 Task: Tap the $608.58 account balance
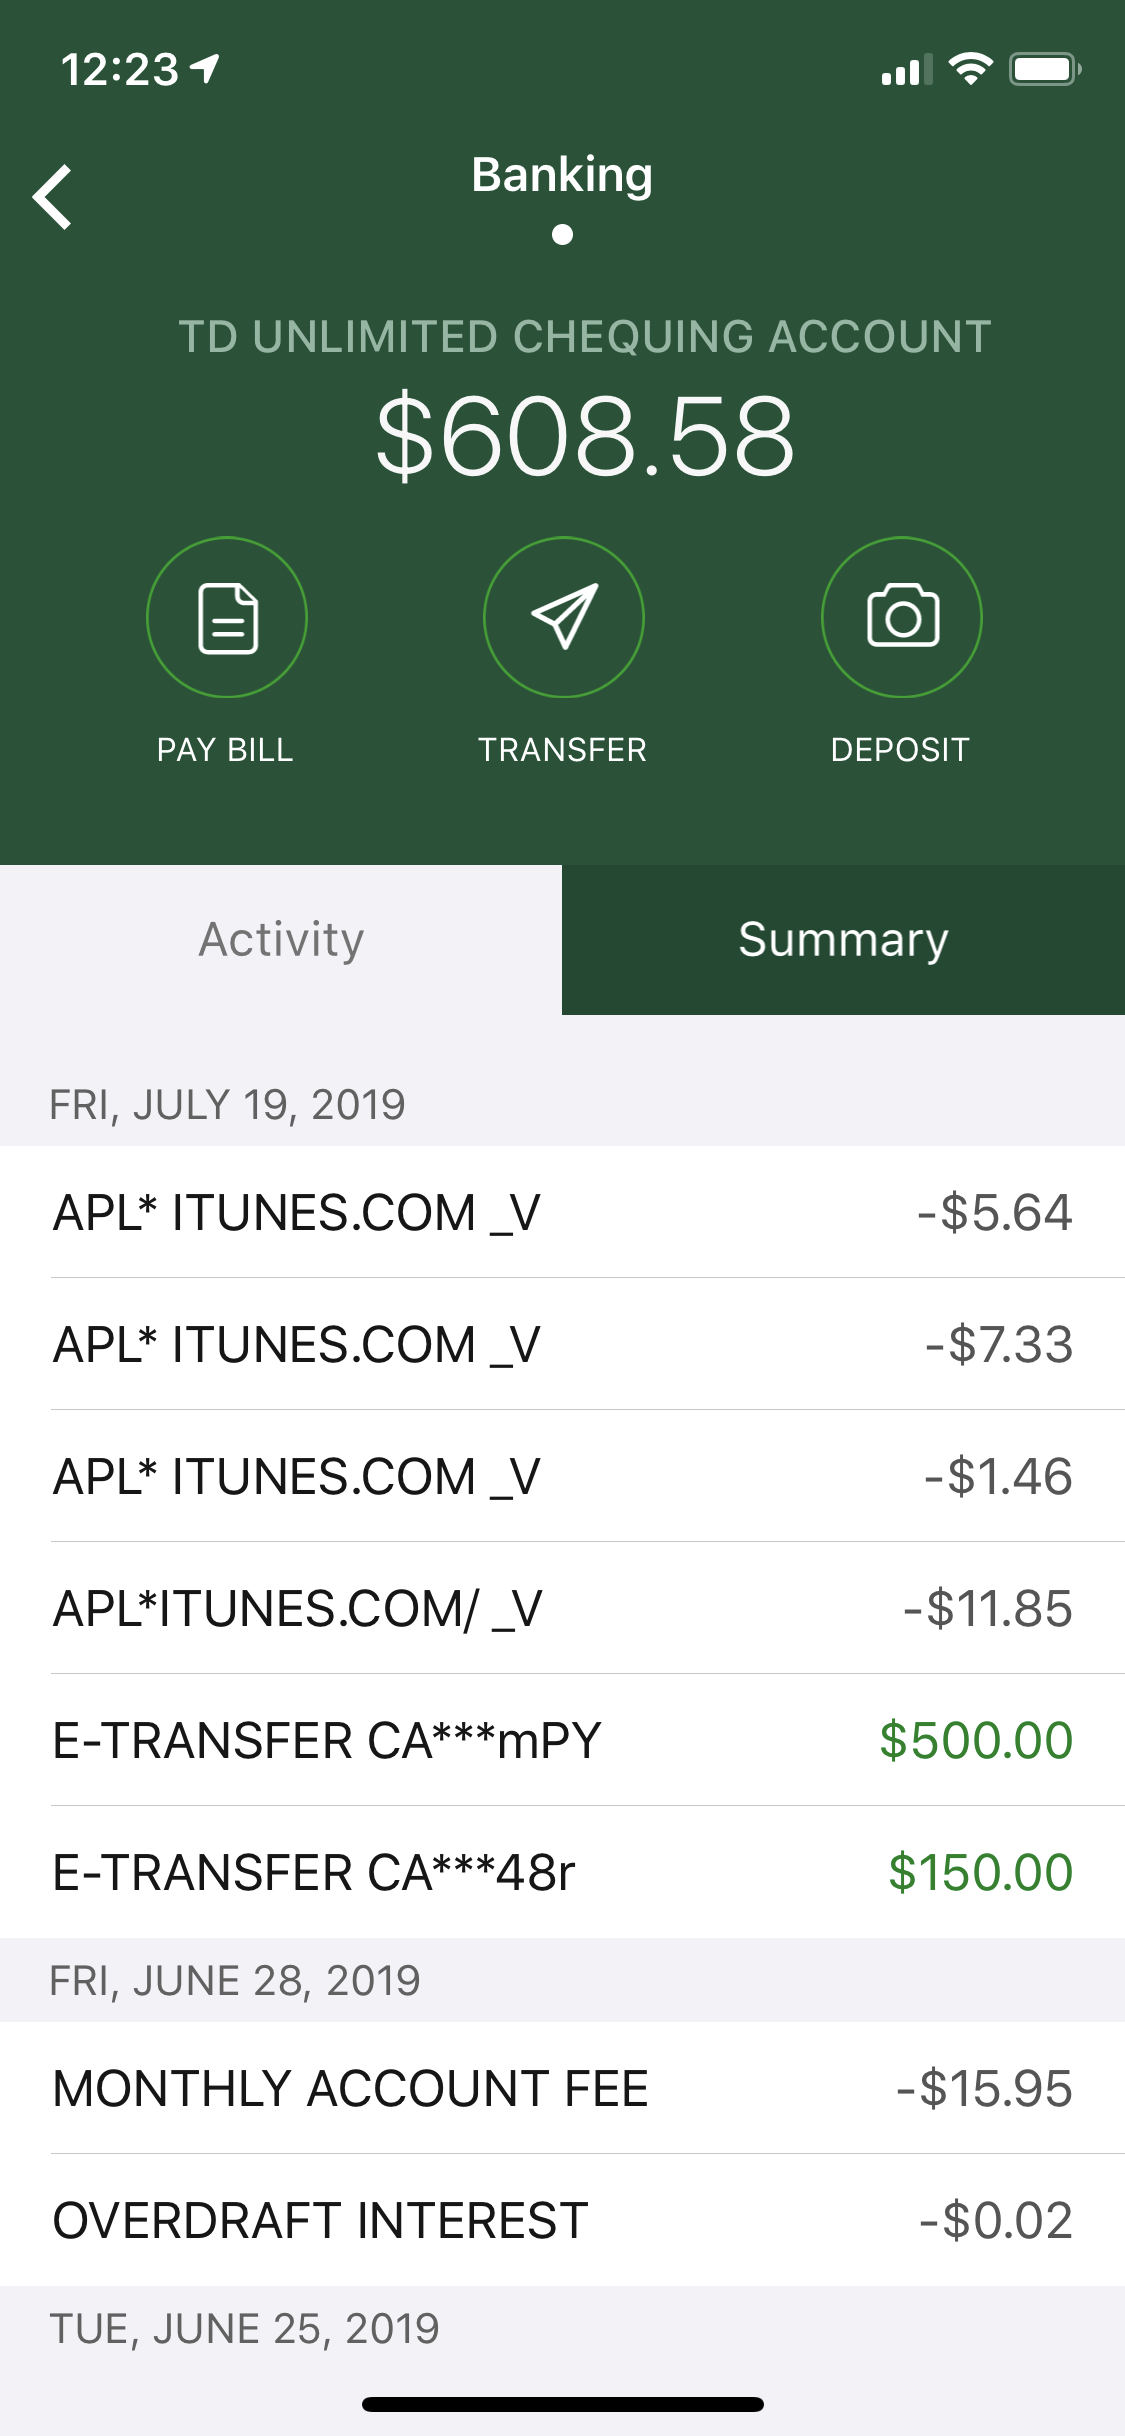pos(585,436)
